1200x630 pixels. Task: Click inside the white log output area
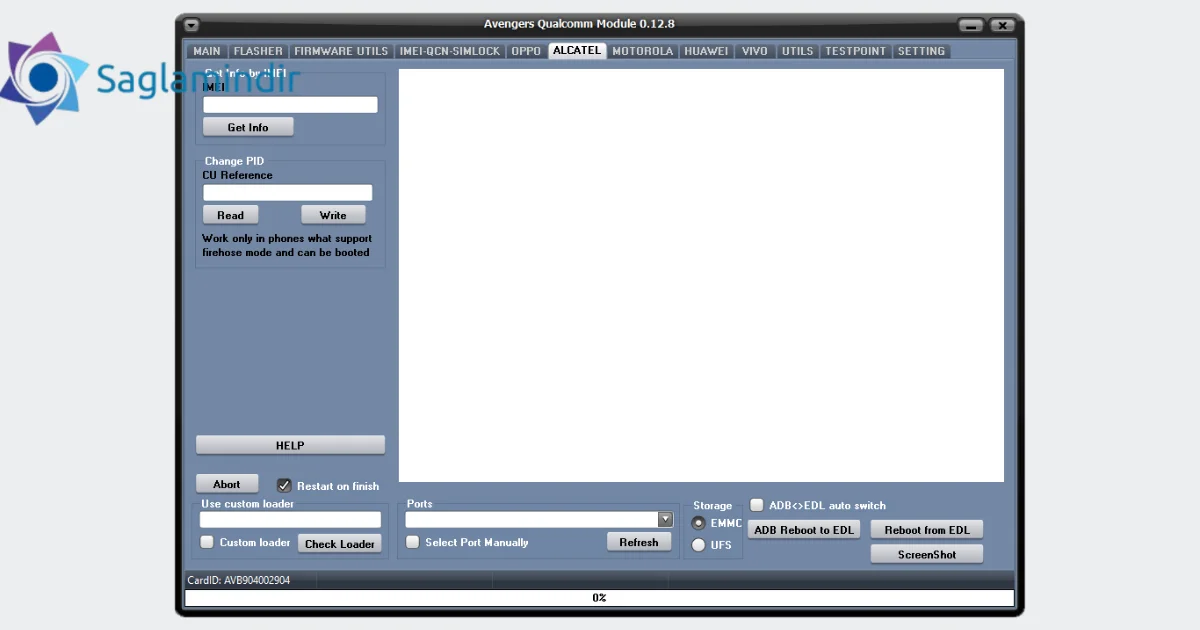[x=701, y=275]
